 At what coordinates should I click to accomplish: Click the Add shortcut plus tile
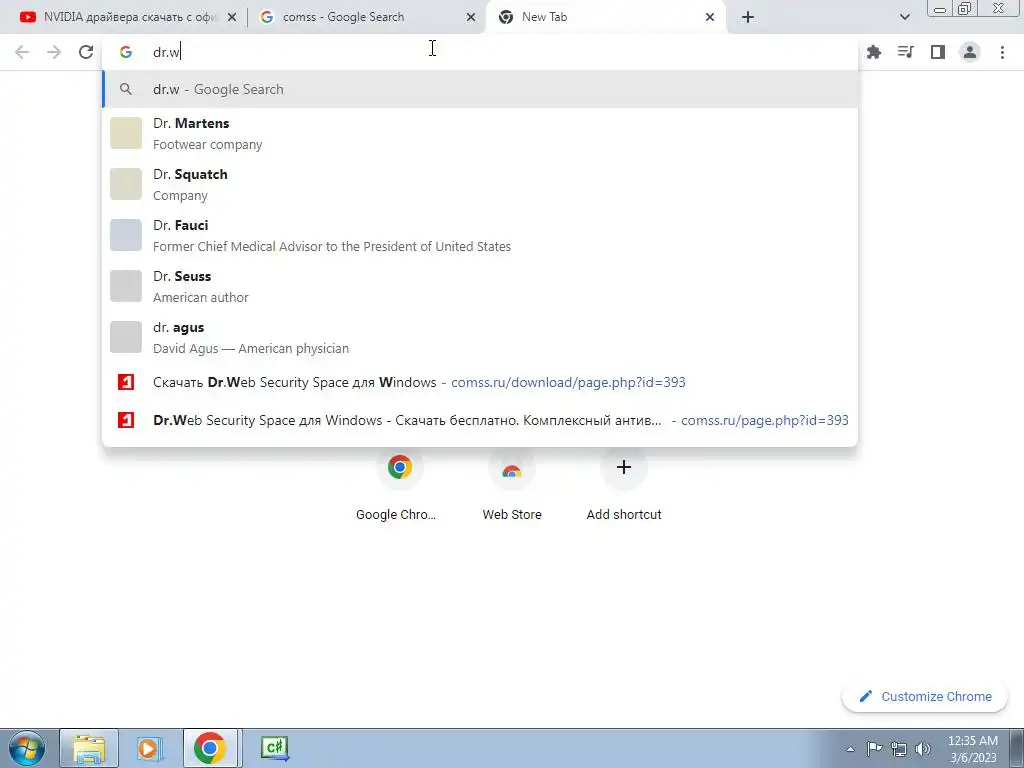click(624, 487)
